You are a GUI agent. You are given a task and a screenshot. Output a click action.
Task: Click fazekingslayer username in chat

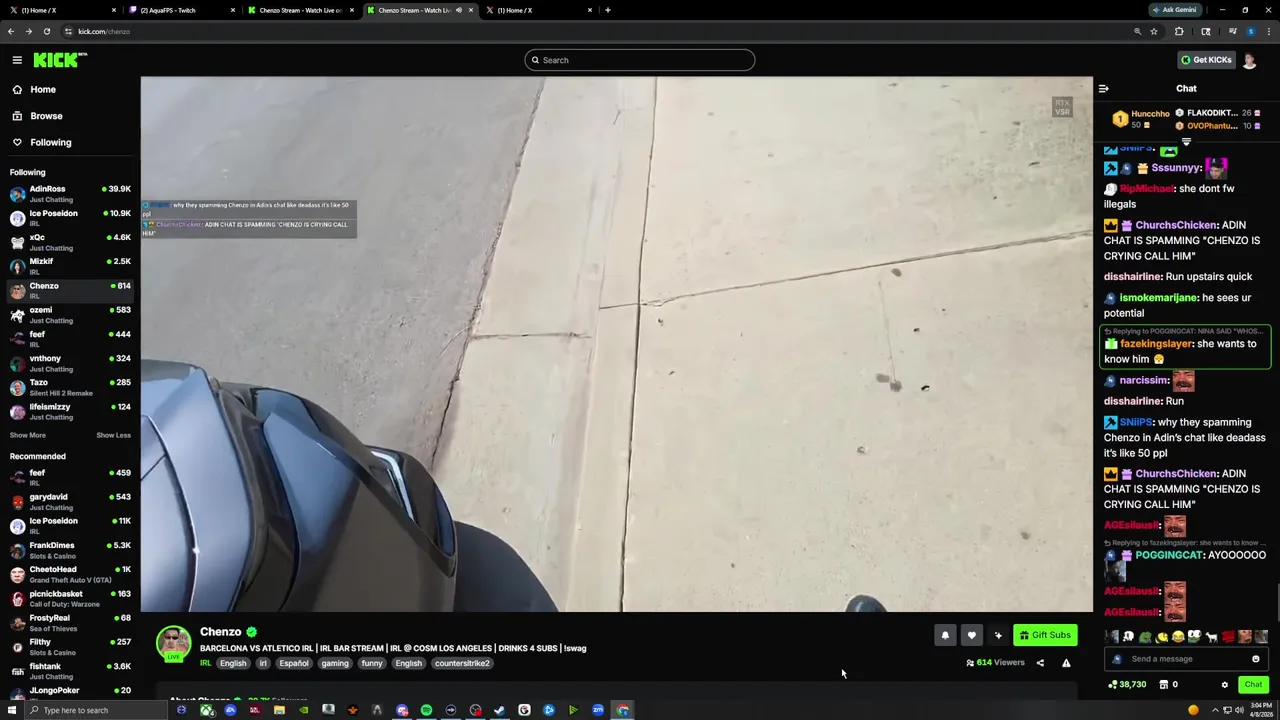(x=1156, y=344)
